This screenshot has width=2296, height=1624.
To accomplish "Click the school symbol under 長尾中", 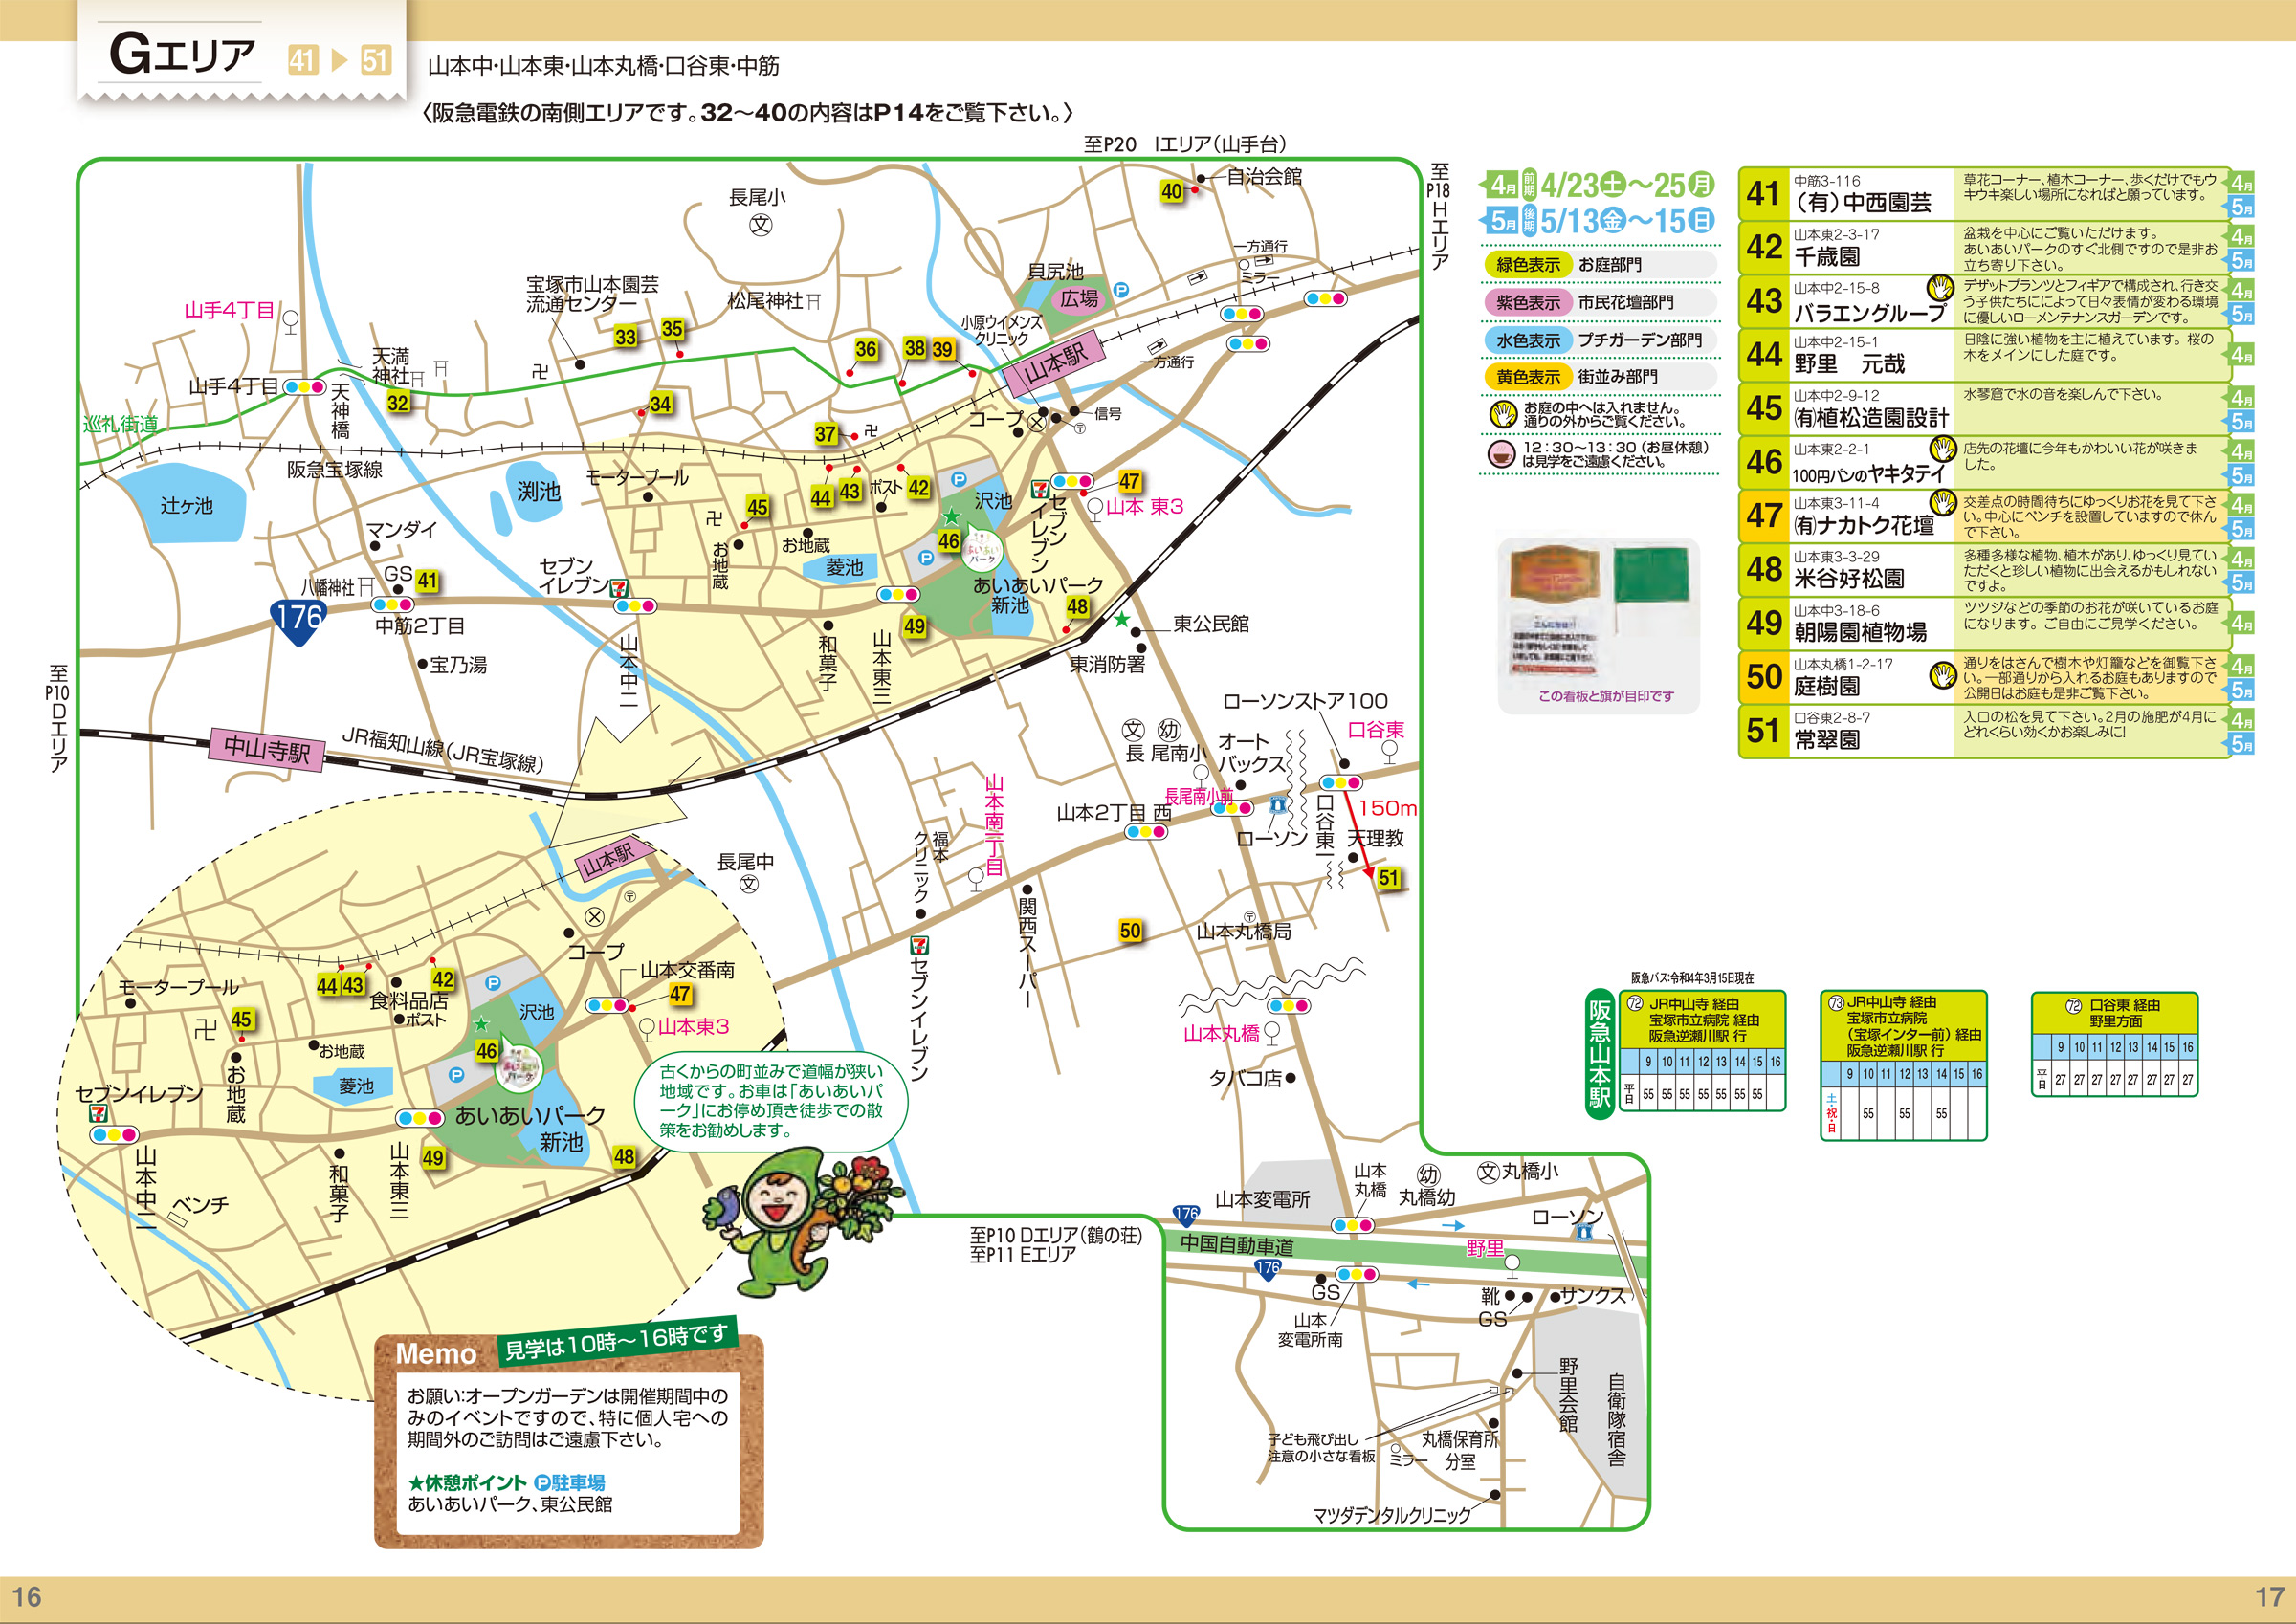I will pyautogui.click(x=749, y=885).
